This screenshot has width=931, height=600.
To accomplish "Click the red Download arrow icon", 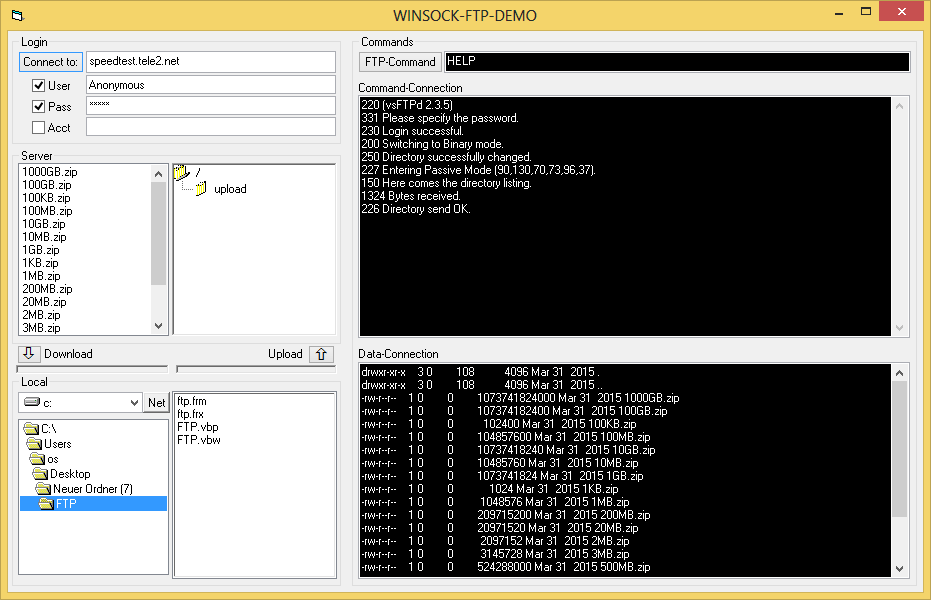I will click(28, 353).
